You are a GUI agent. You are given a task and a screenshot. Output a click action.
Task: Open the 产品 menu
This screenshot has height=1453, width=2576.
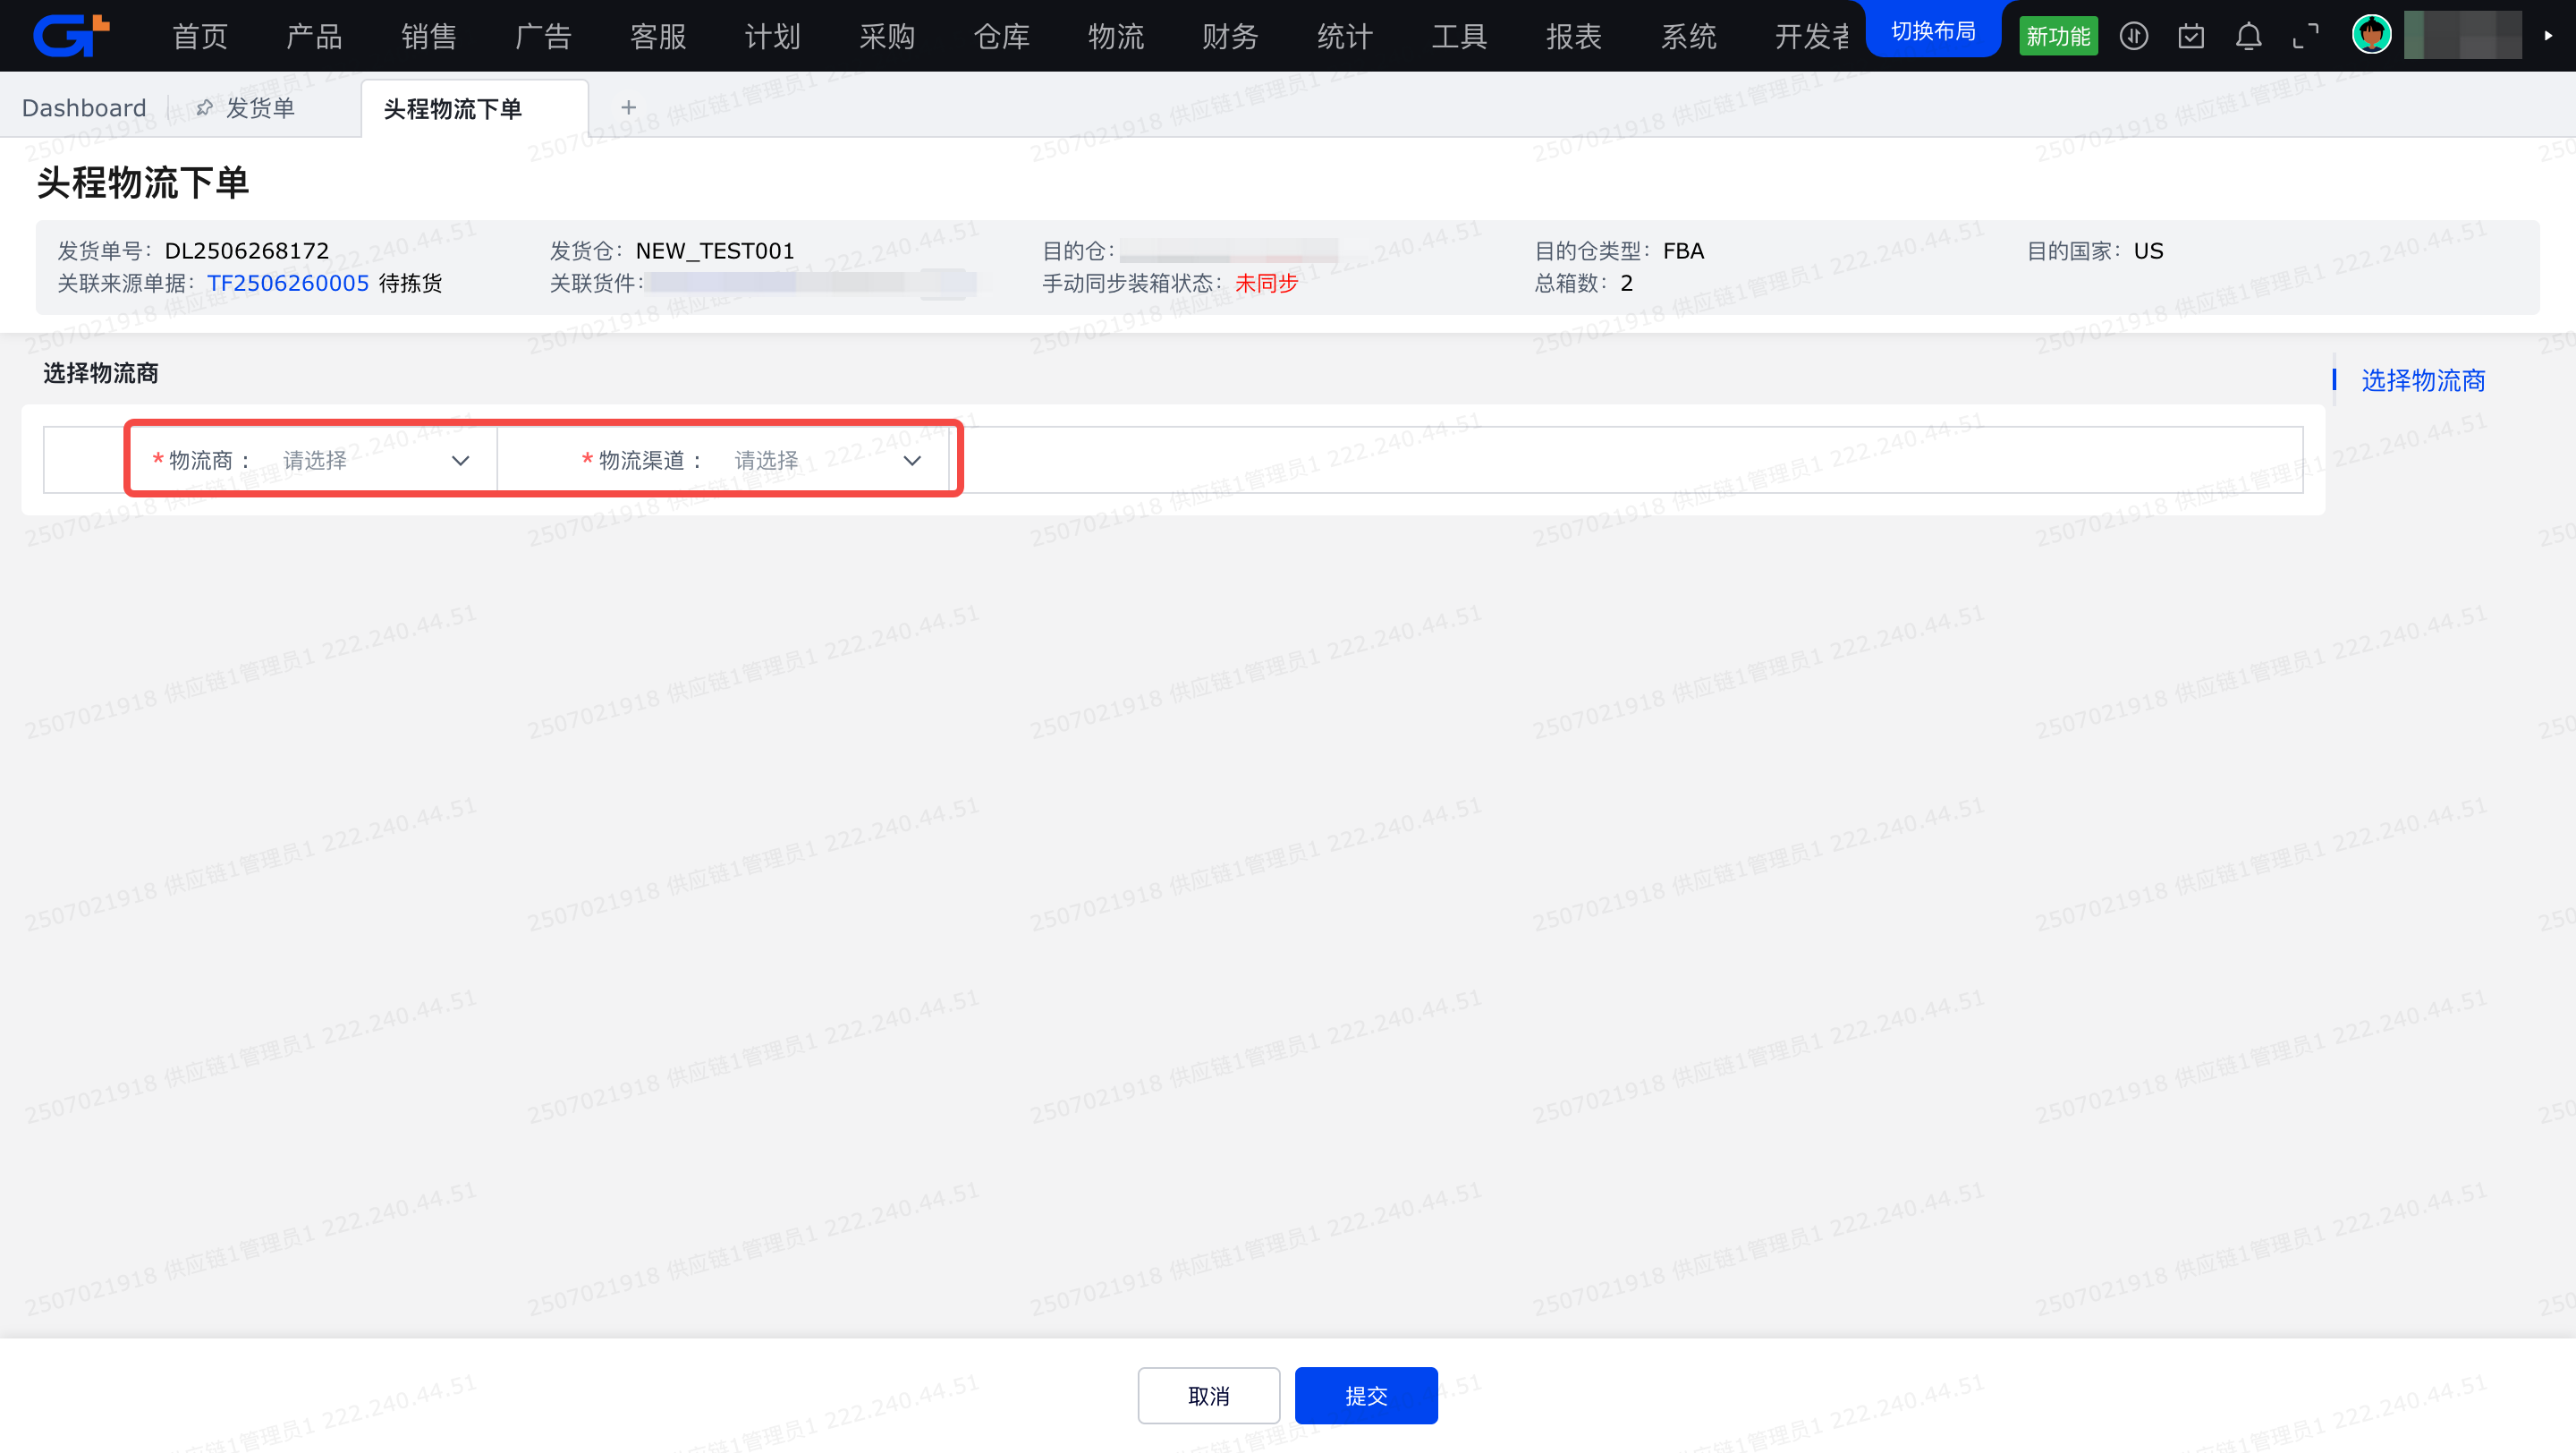point(315,37)
